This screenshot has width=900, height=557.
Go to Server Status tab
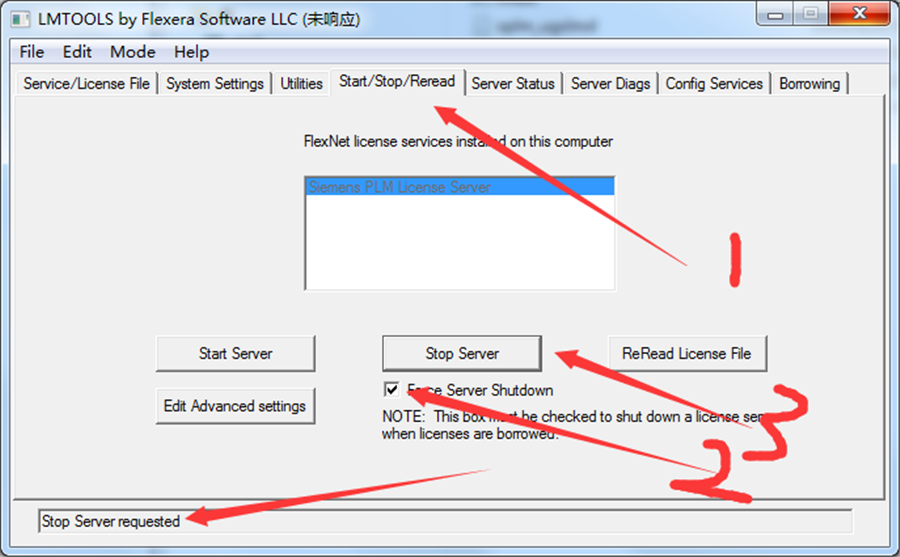tap(513, 84)
